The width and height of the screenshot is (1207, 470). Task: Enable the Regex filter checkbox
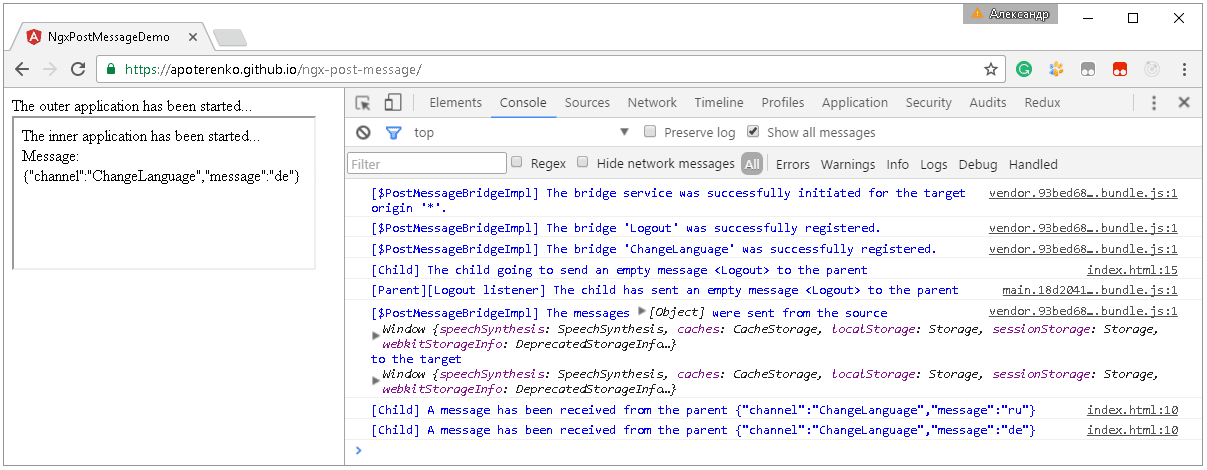coord(517,162)
